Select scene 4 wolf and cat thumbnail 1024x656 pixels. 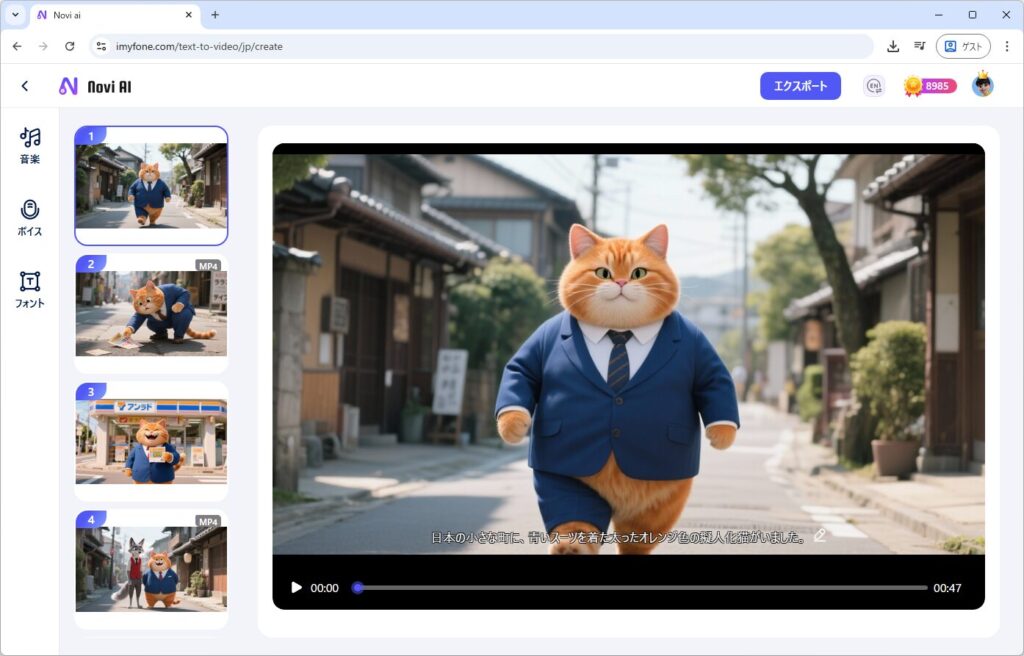(x=151, y=568)
